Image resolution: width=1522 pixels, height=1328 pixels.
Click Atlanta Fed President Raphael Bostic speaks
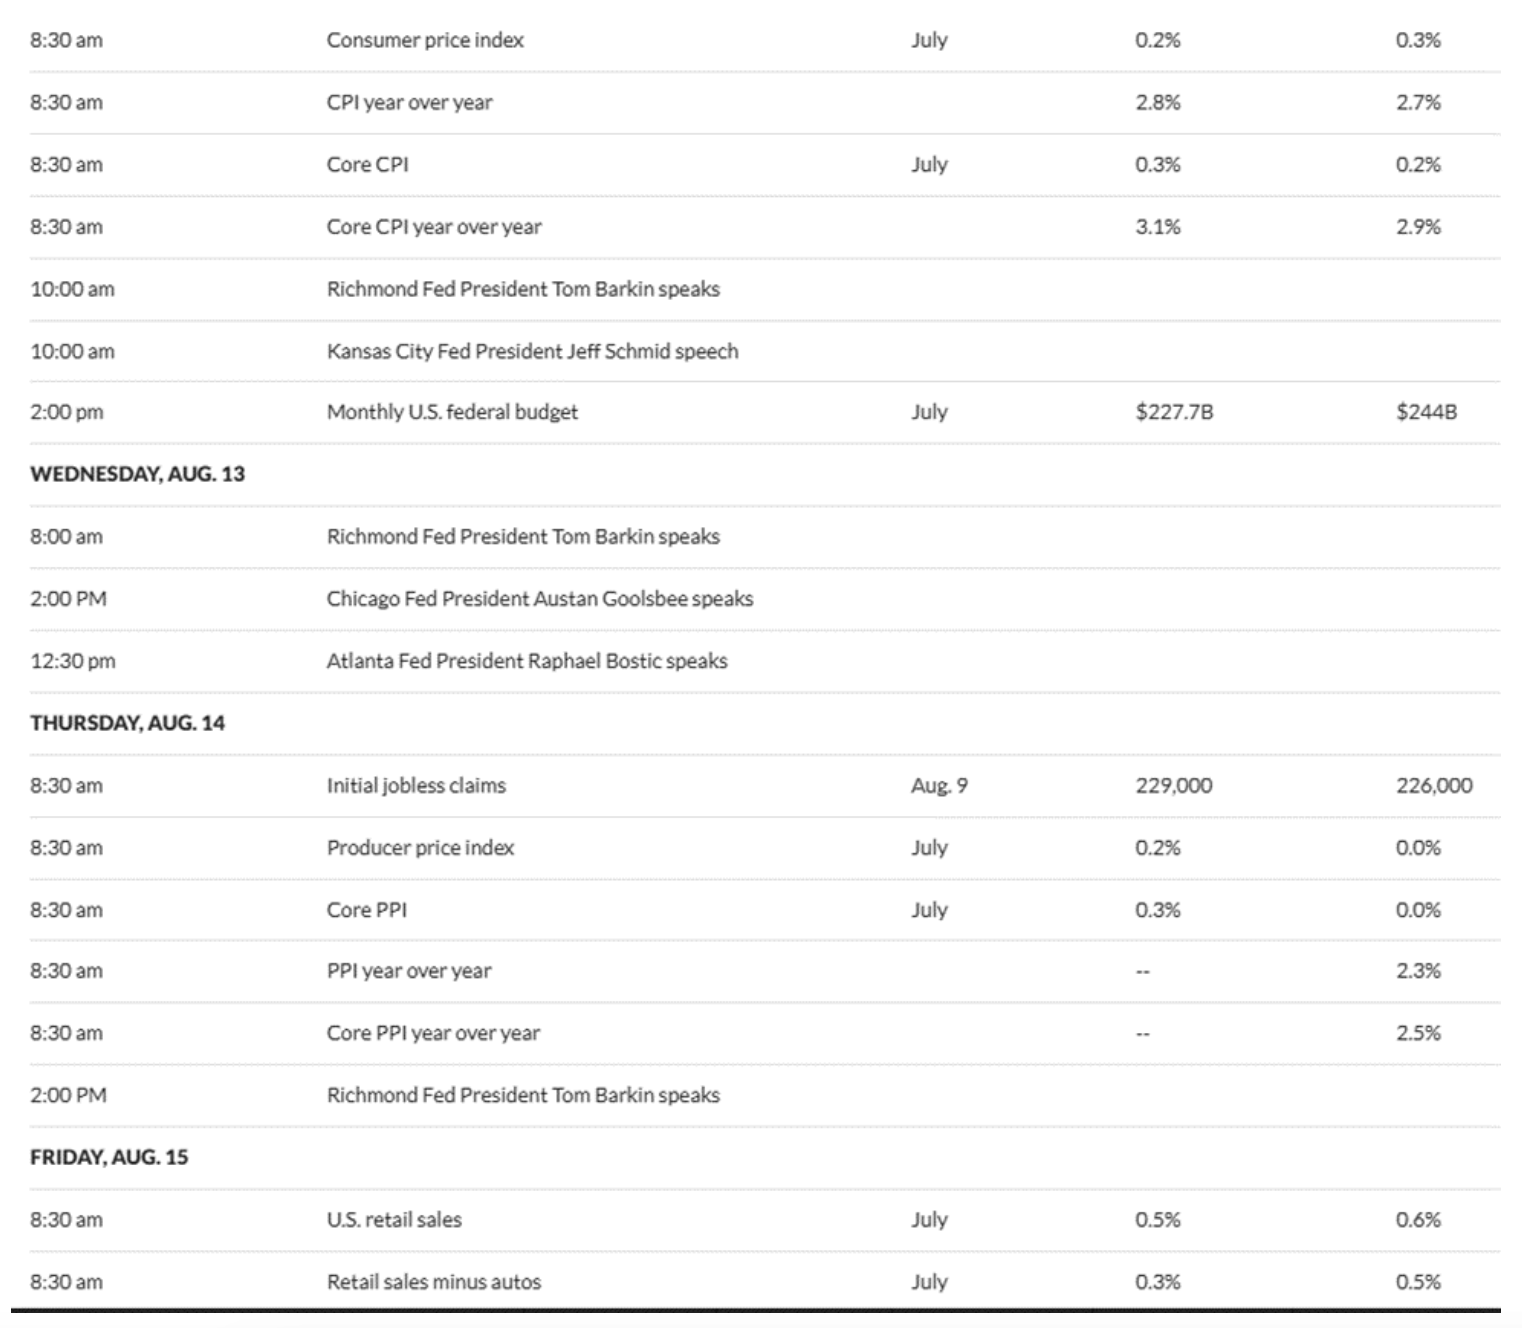tap(527, 660)
